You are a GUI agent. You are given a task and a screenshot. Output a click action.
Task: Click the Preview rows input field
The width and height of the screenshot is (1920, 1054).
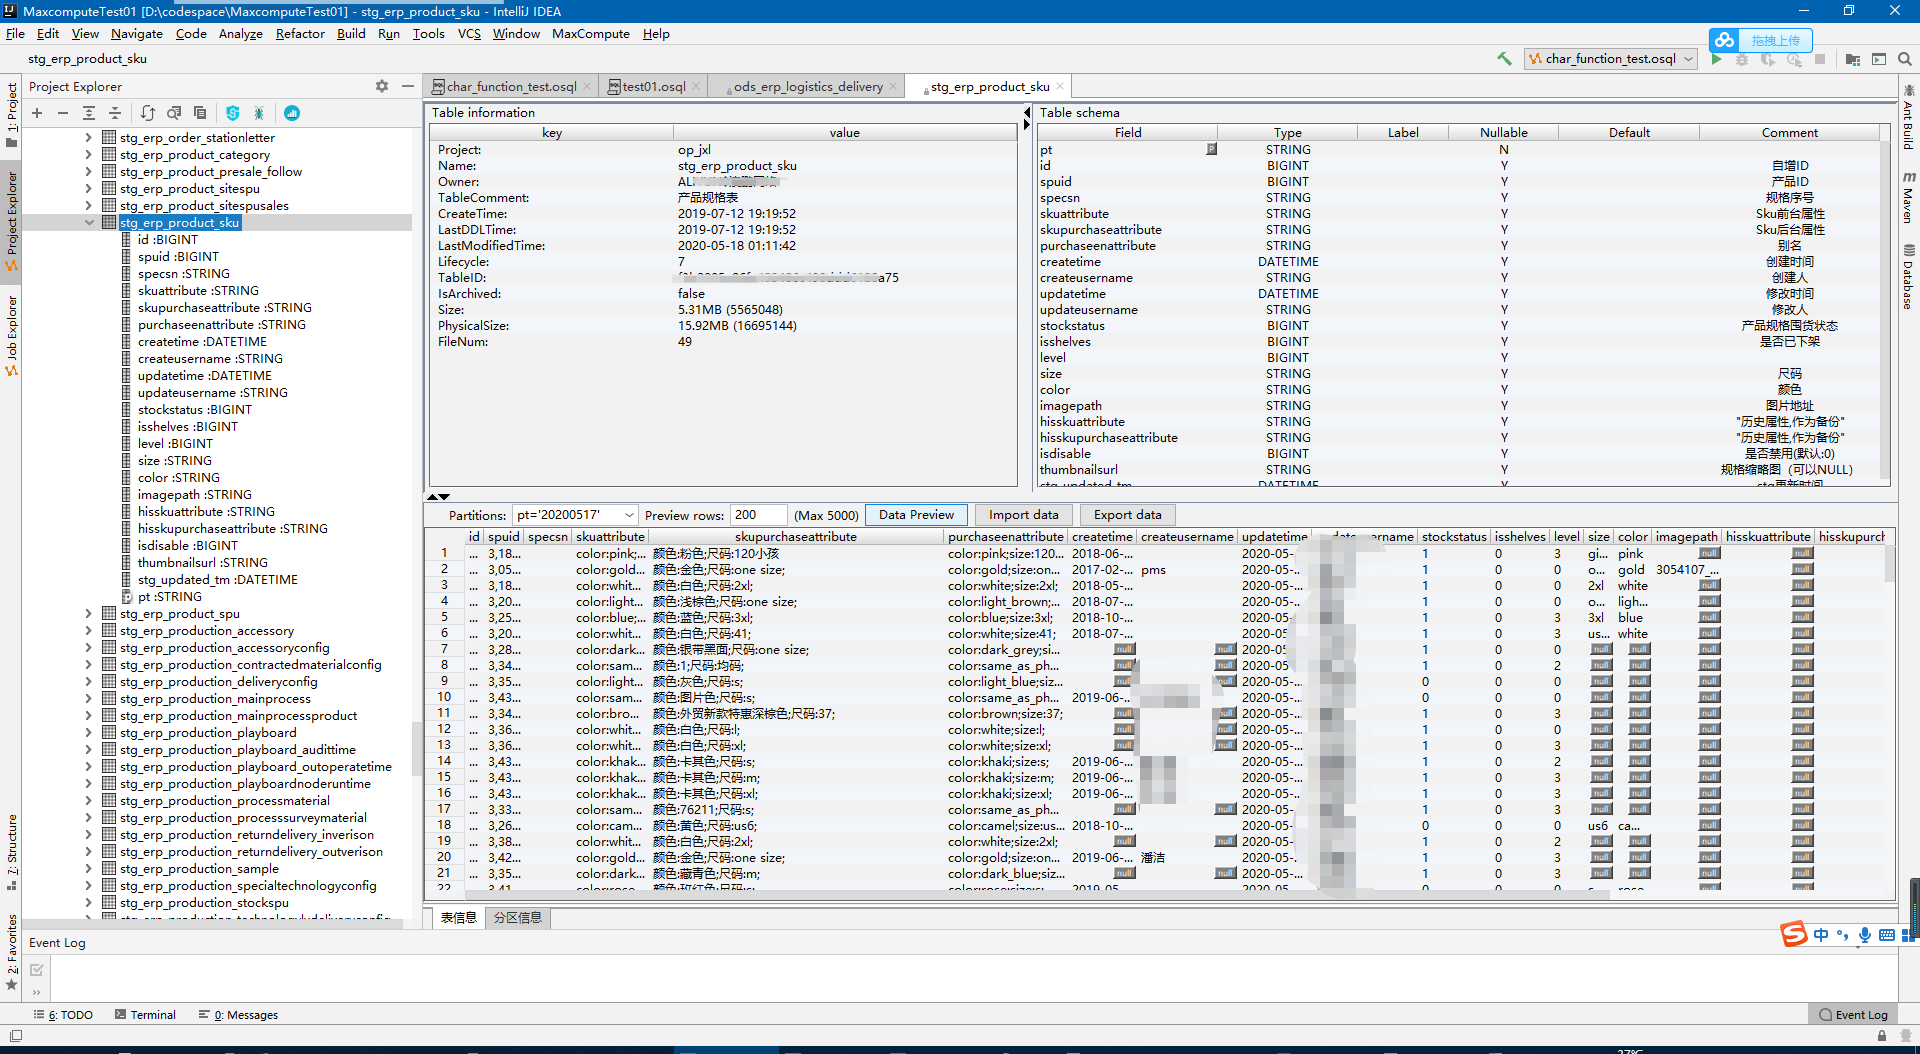pyautogui.click(x=757, y=514)
